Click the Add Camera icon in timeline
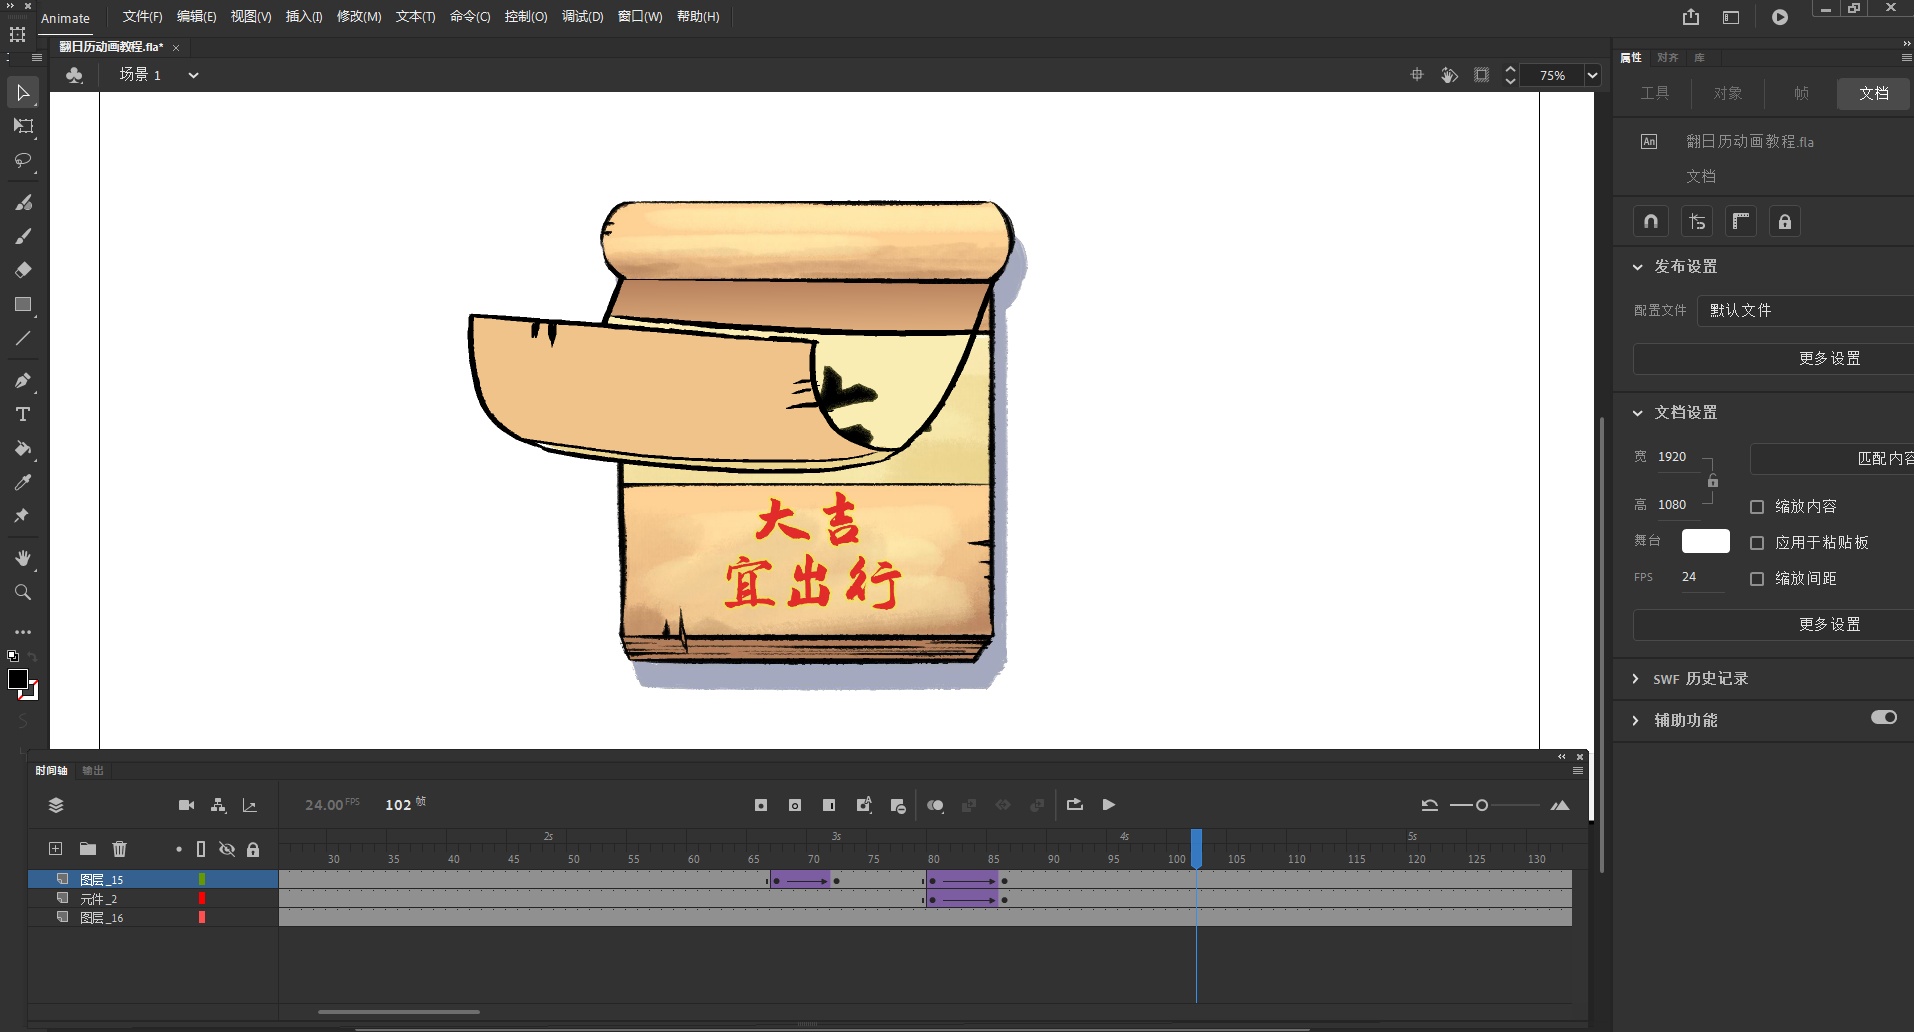Image resolution: width=1914 pixels, height=1032 pixels. pyautogui.click(x=186, y=805)
